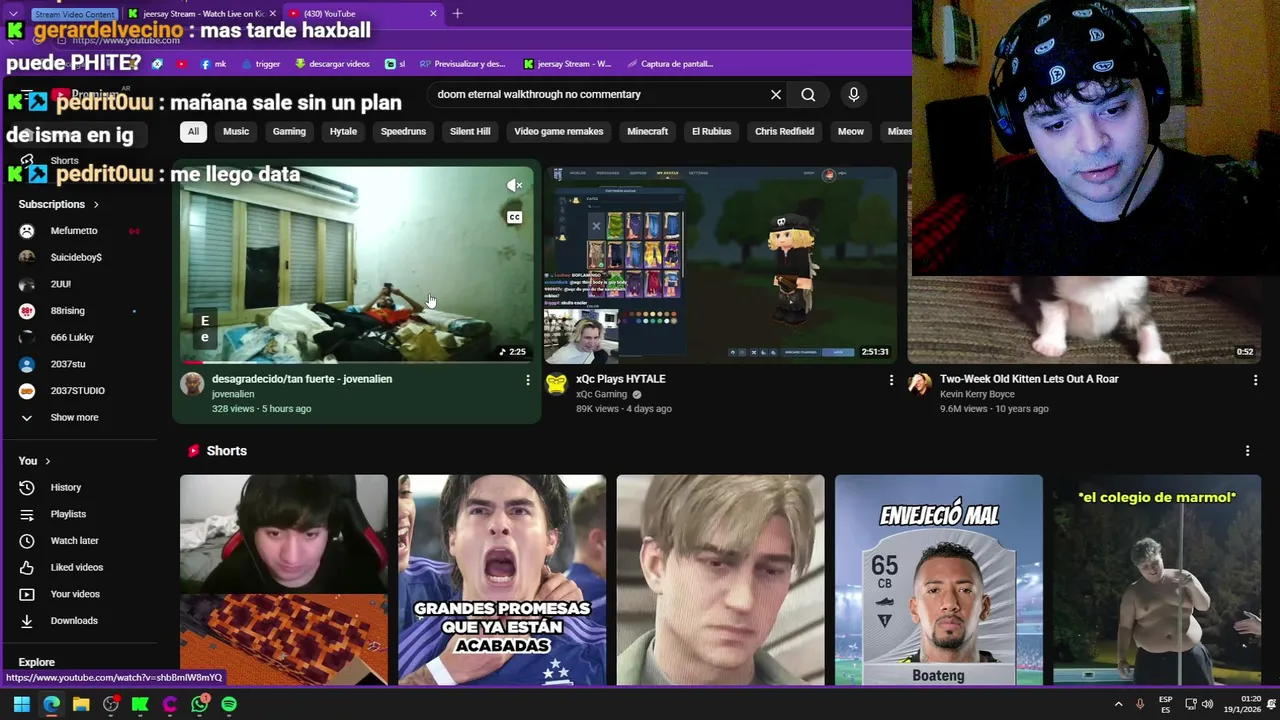Expand the You section chevron

(x=47, y=461)
